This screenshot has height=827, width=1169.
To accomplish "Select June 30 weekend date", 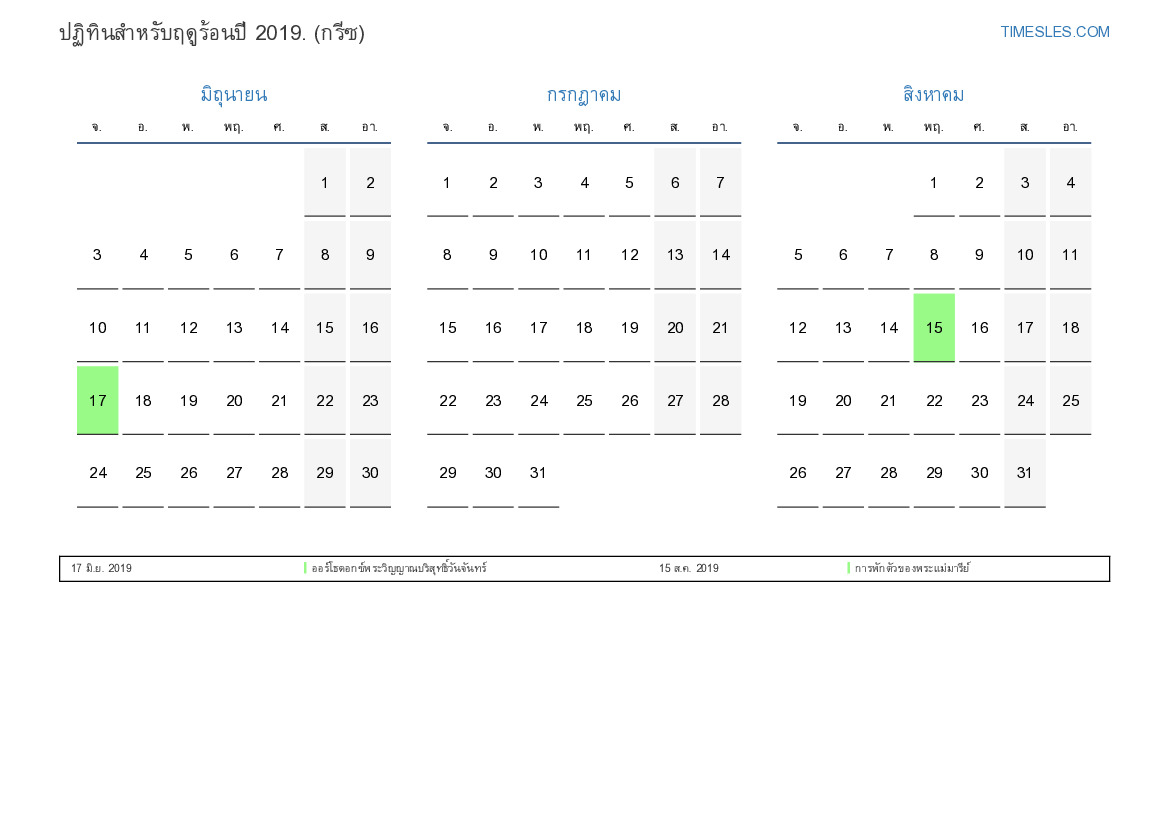I will 370,472.
